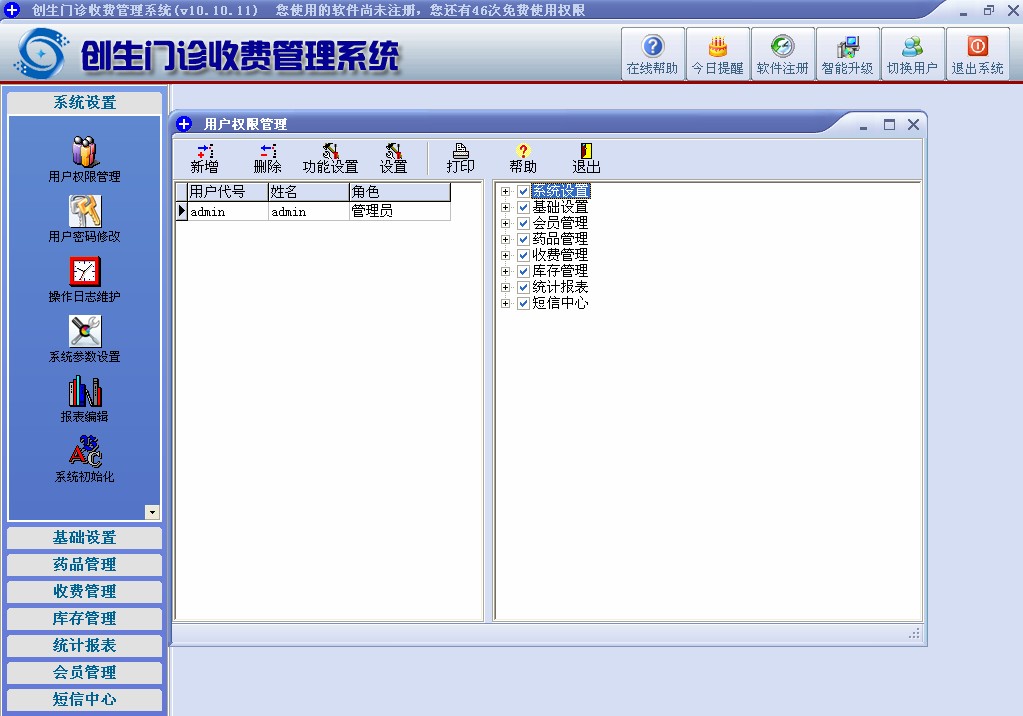Image resolution: width=1023 pixels, height=716 pixels.
Task: Launch 智能升级 upgrade
Action: click(847, 54)
